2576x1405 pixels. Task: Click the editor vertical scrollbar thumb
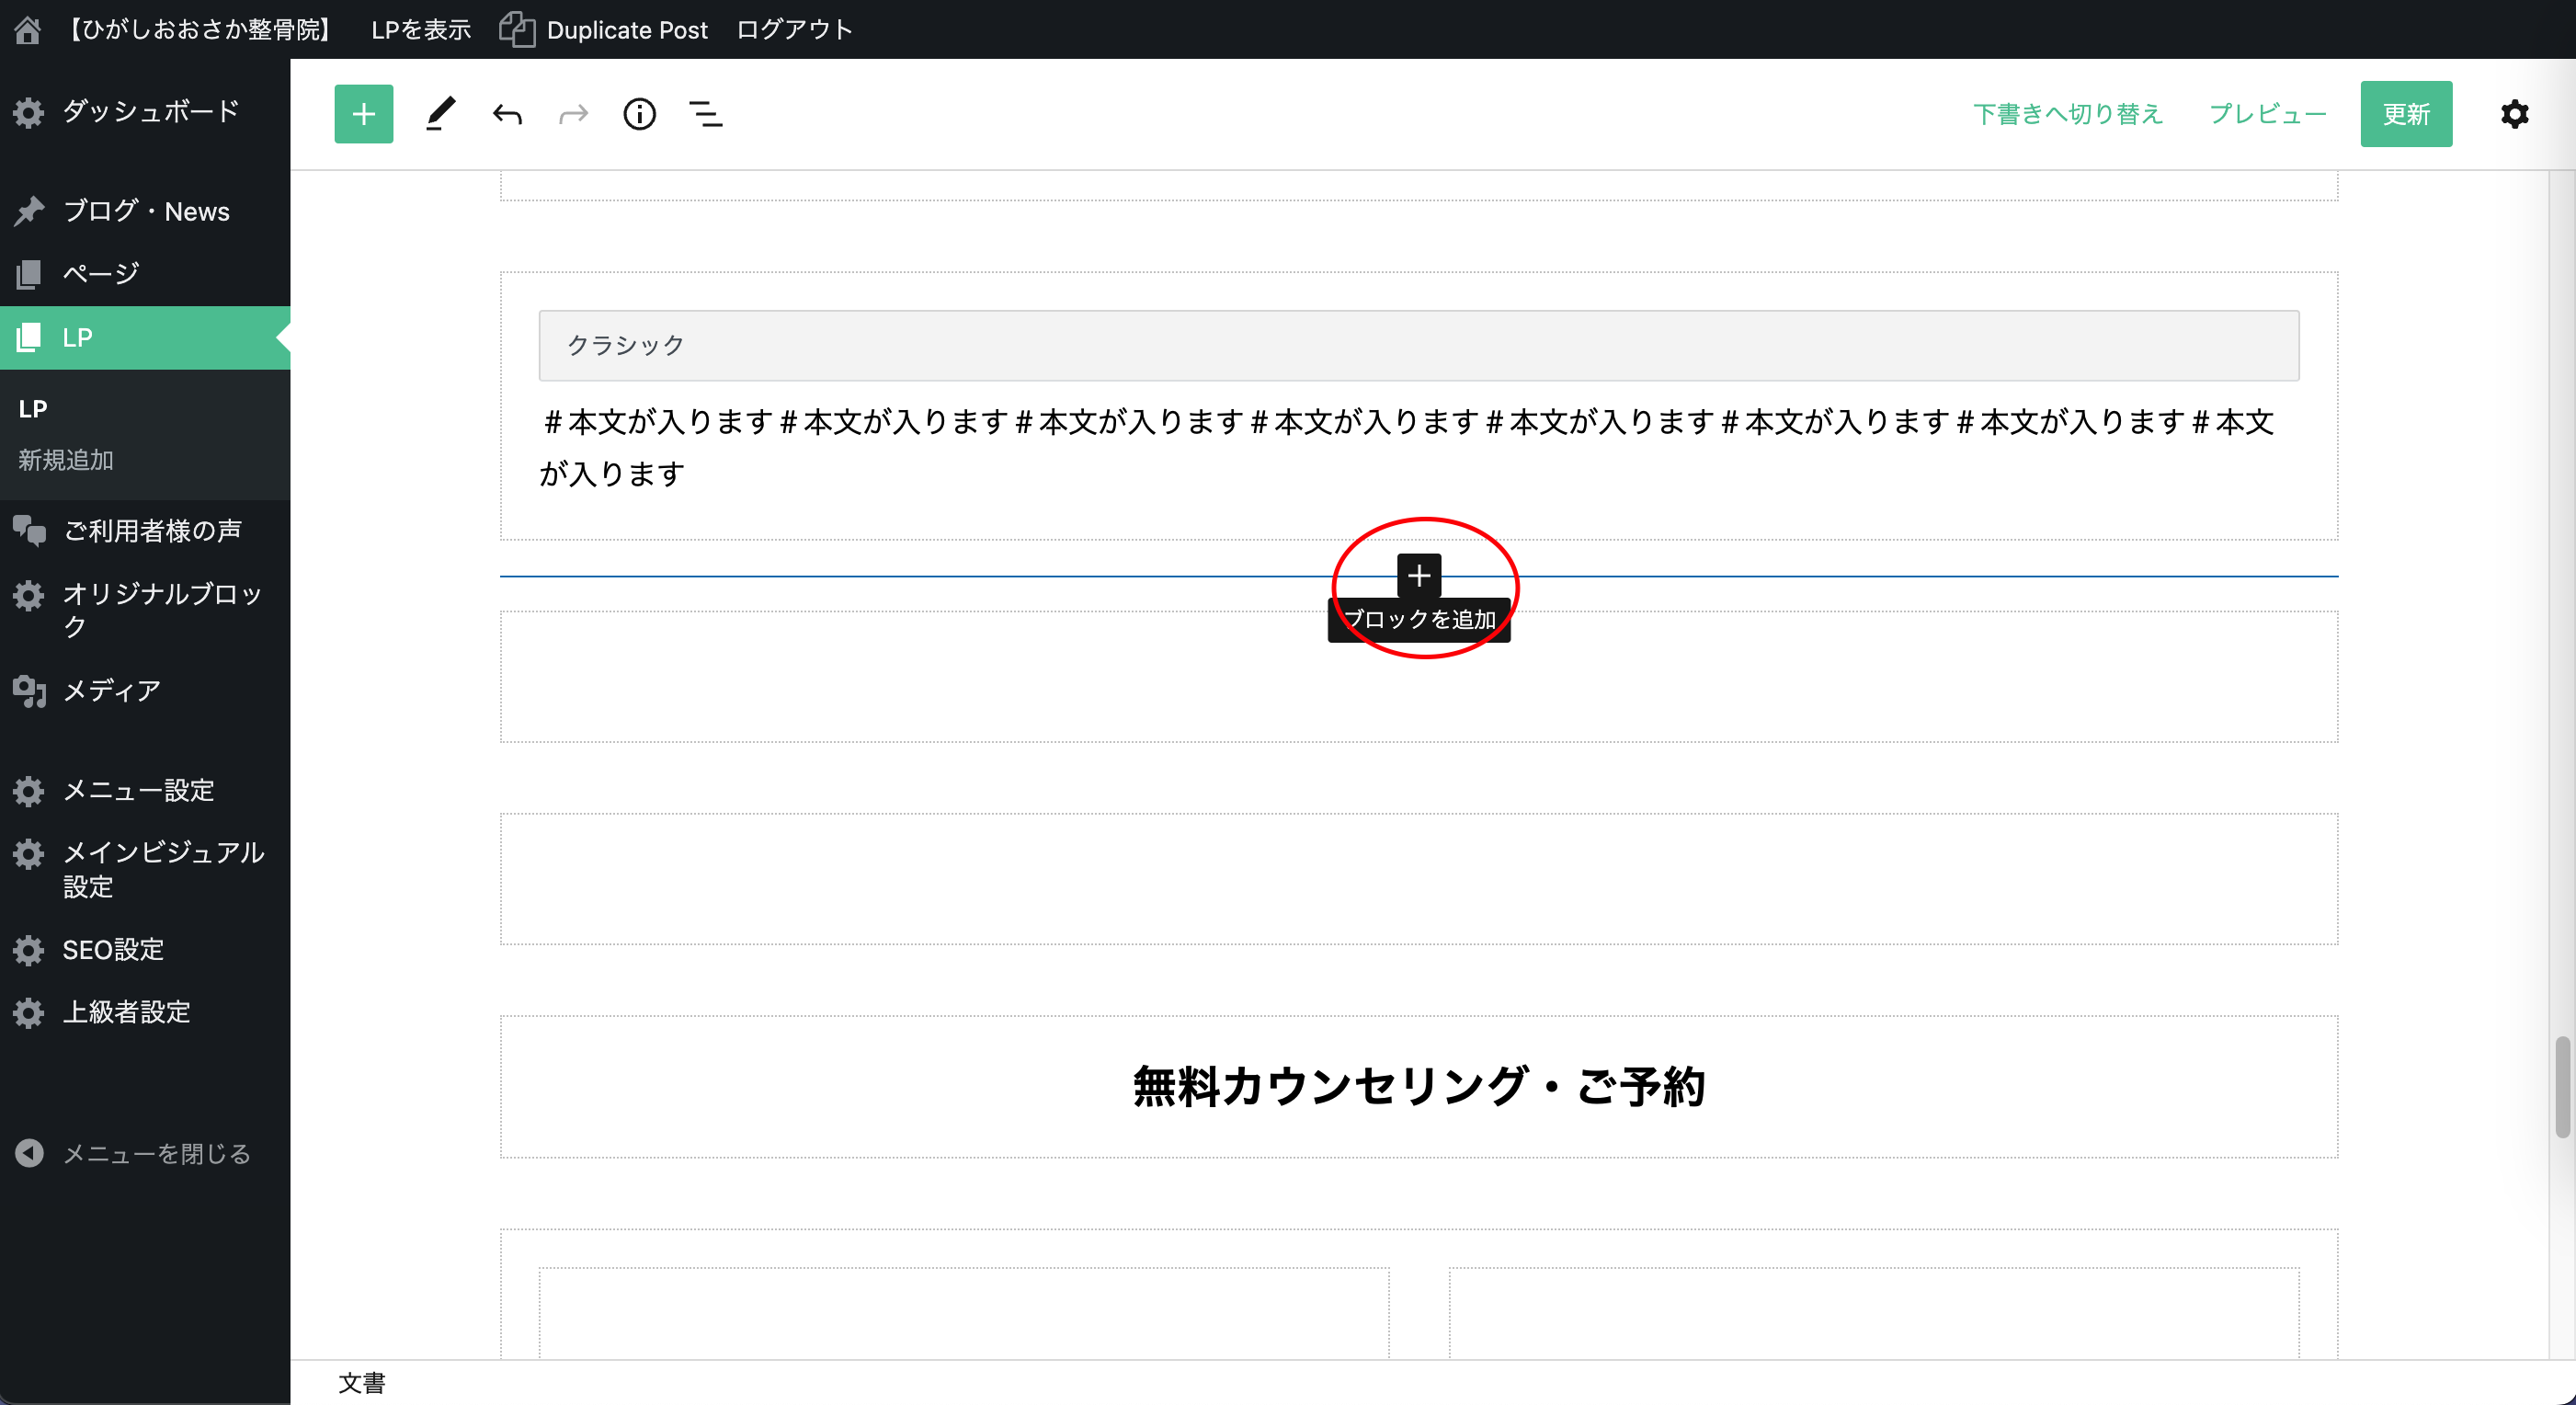2561,1086
